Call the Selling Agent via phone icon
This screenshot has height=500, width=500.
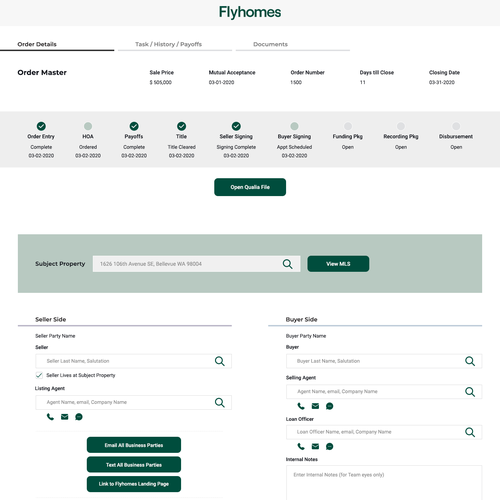[x=301, y=406]
